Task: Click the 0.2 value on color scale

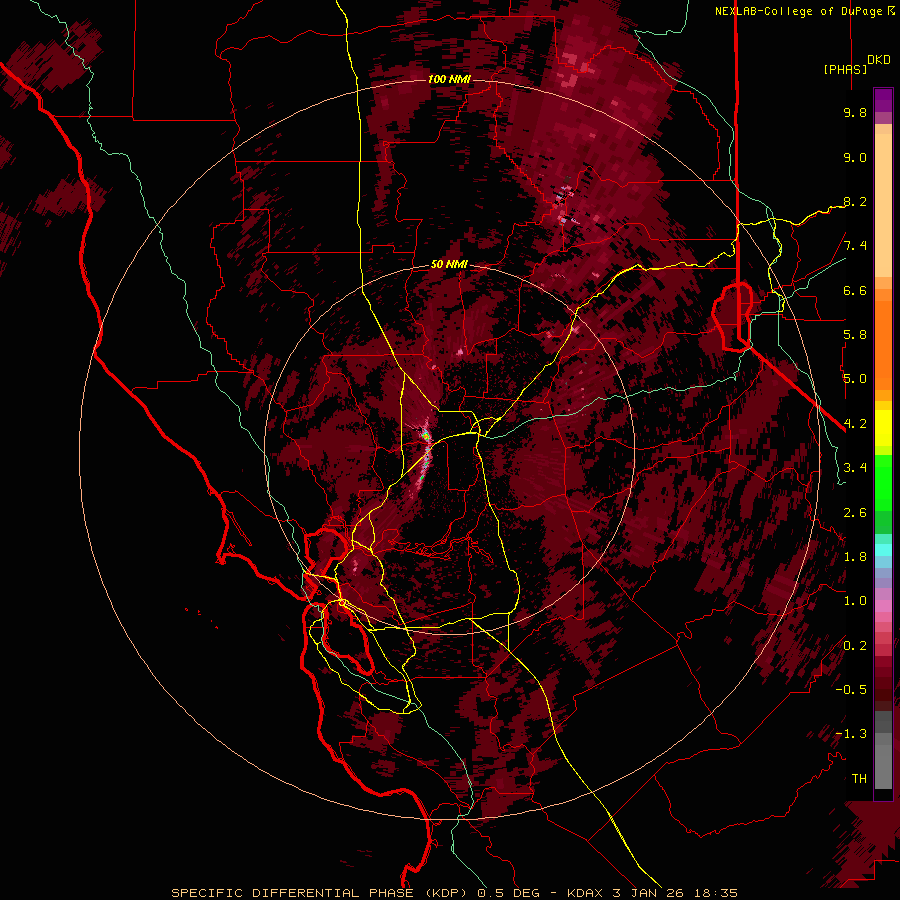Action: 855,646
